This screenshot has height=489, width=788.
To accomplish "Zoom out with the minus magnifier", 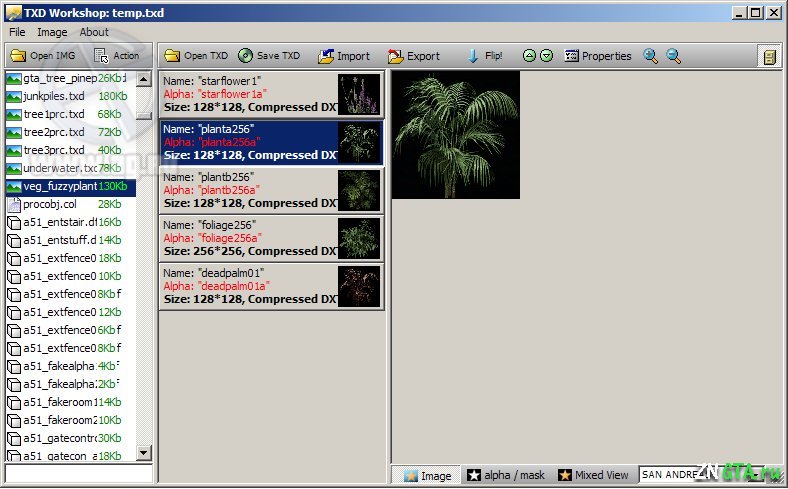I will point(673,56).
